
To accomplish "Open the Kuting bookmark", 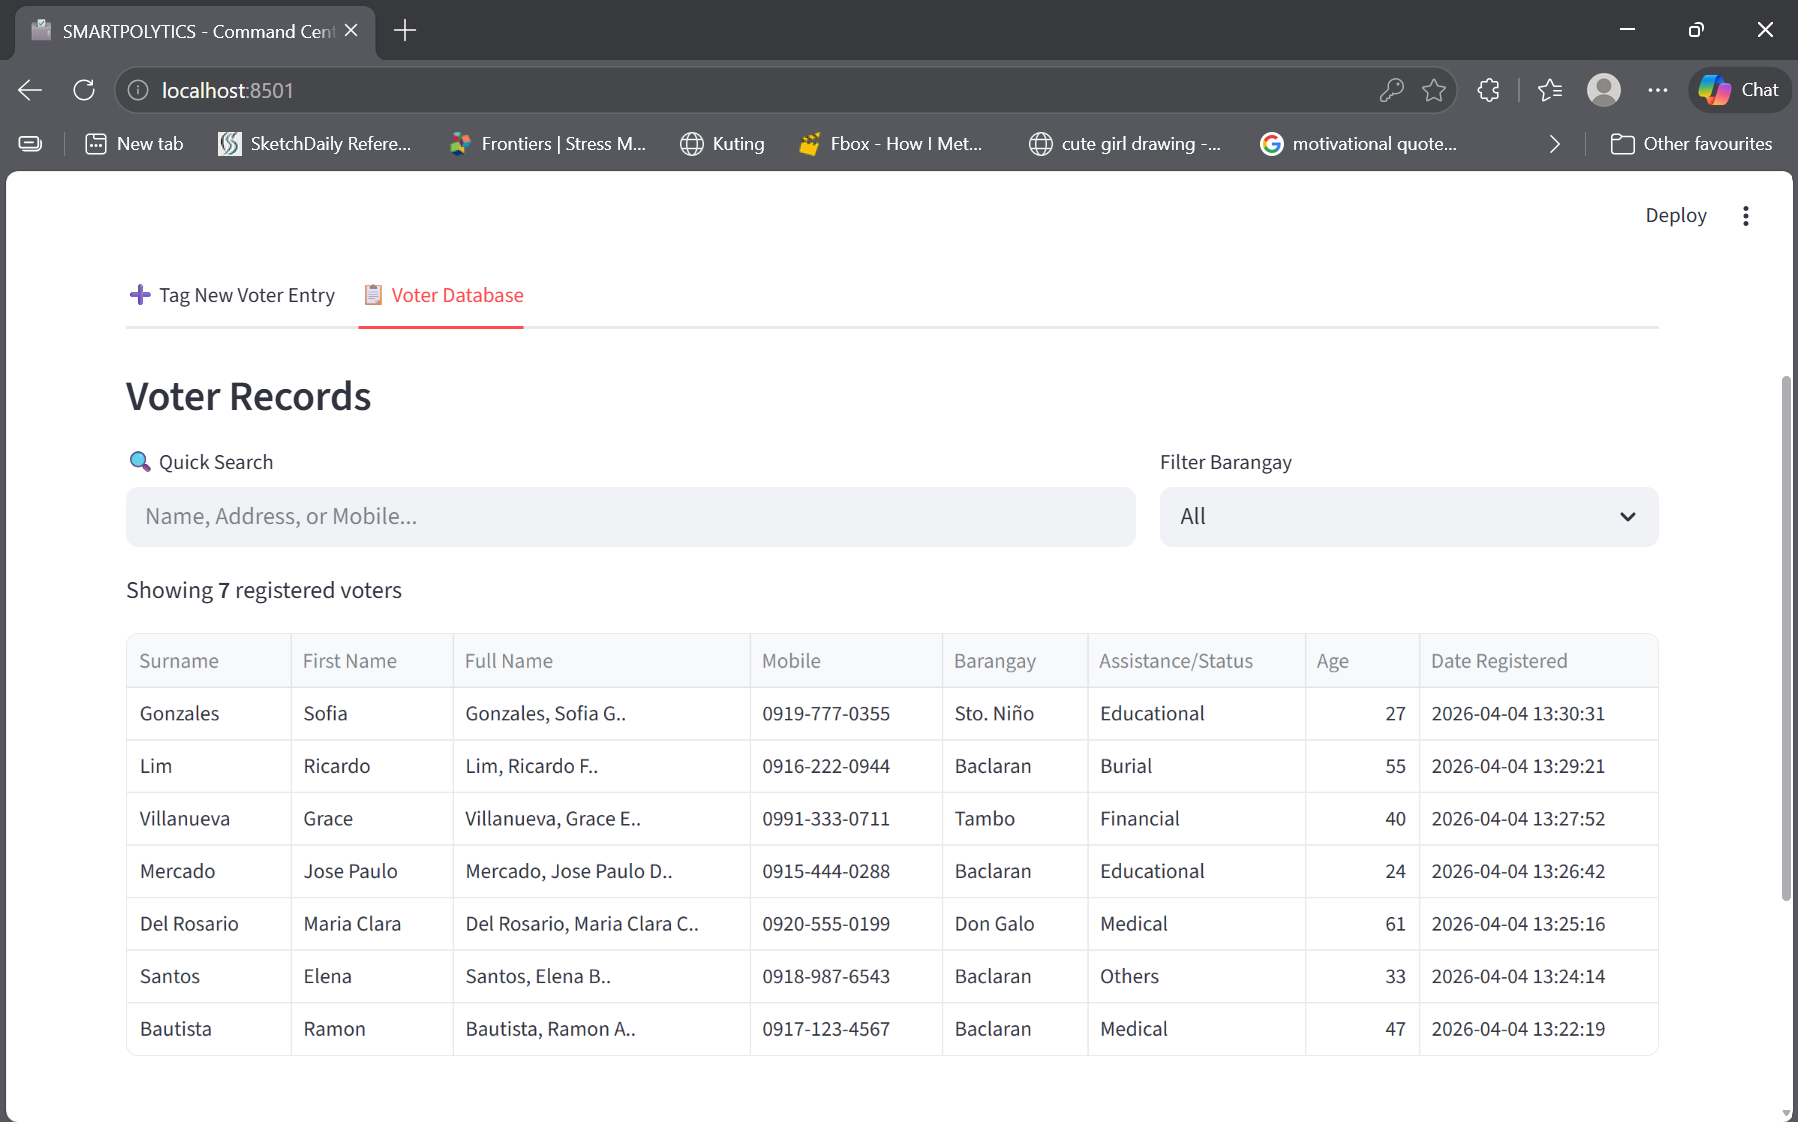I will (721, 143).
